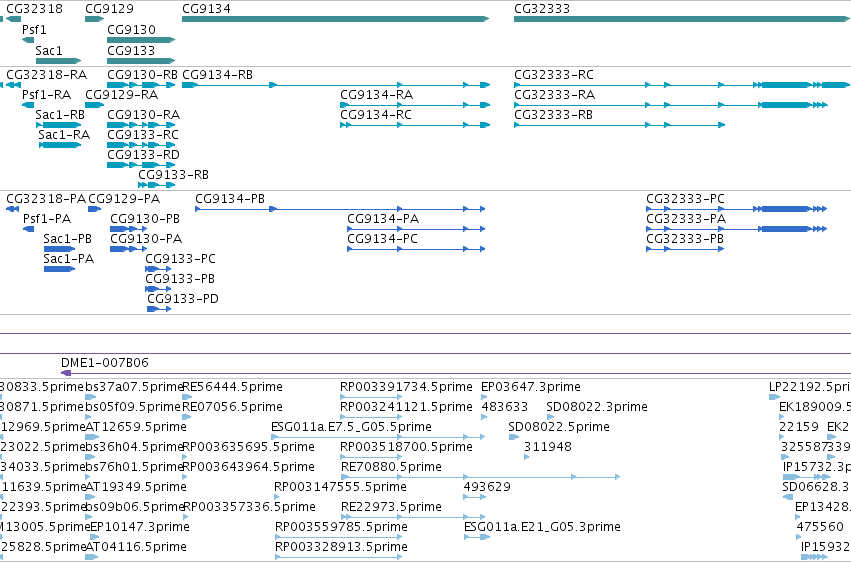Click the CG9129 gene label
851x562 pixels.
click(109, 9)
